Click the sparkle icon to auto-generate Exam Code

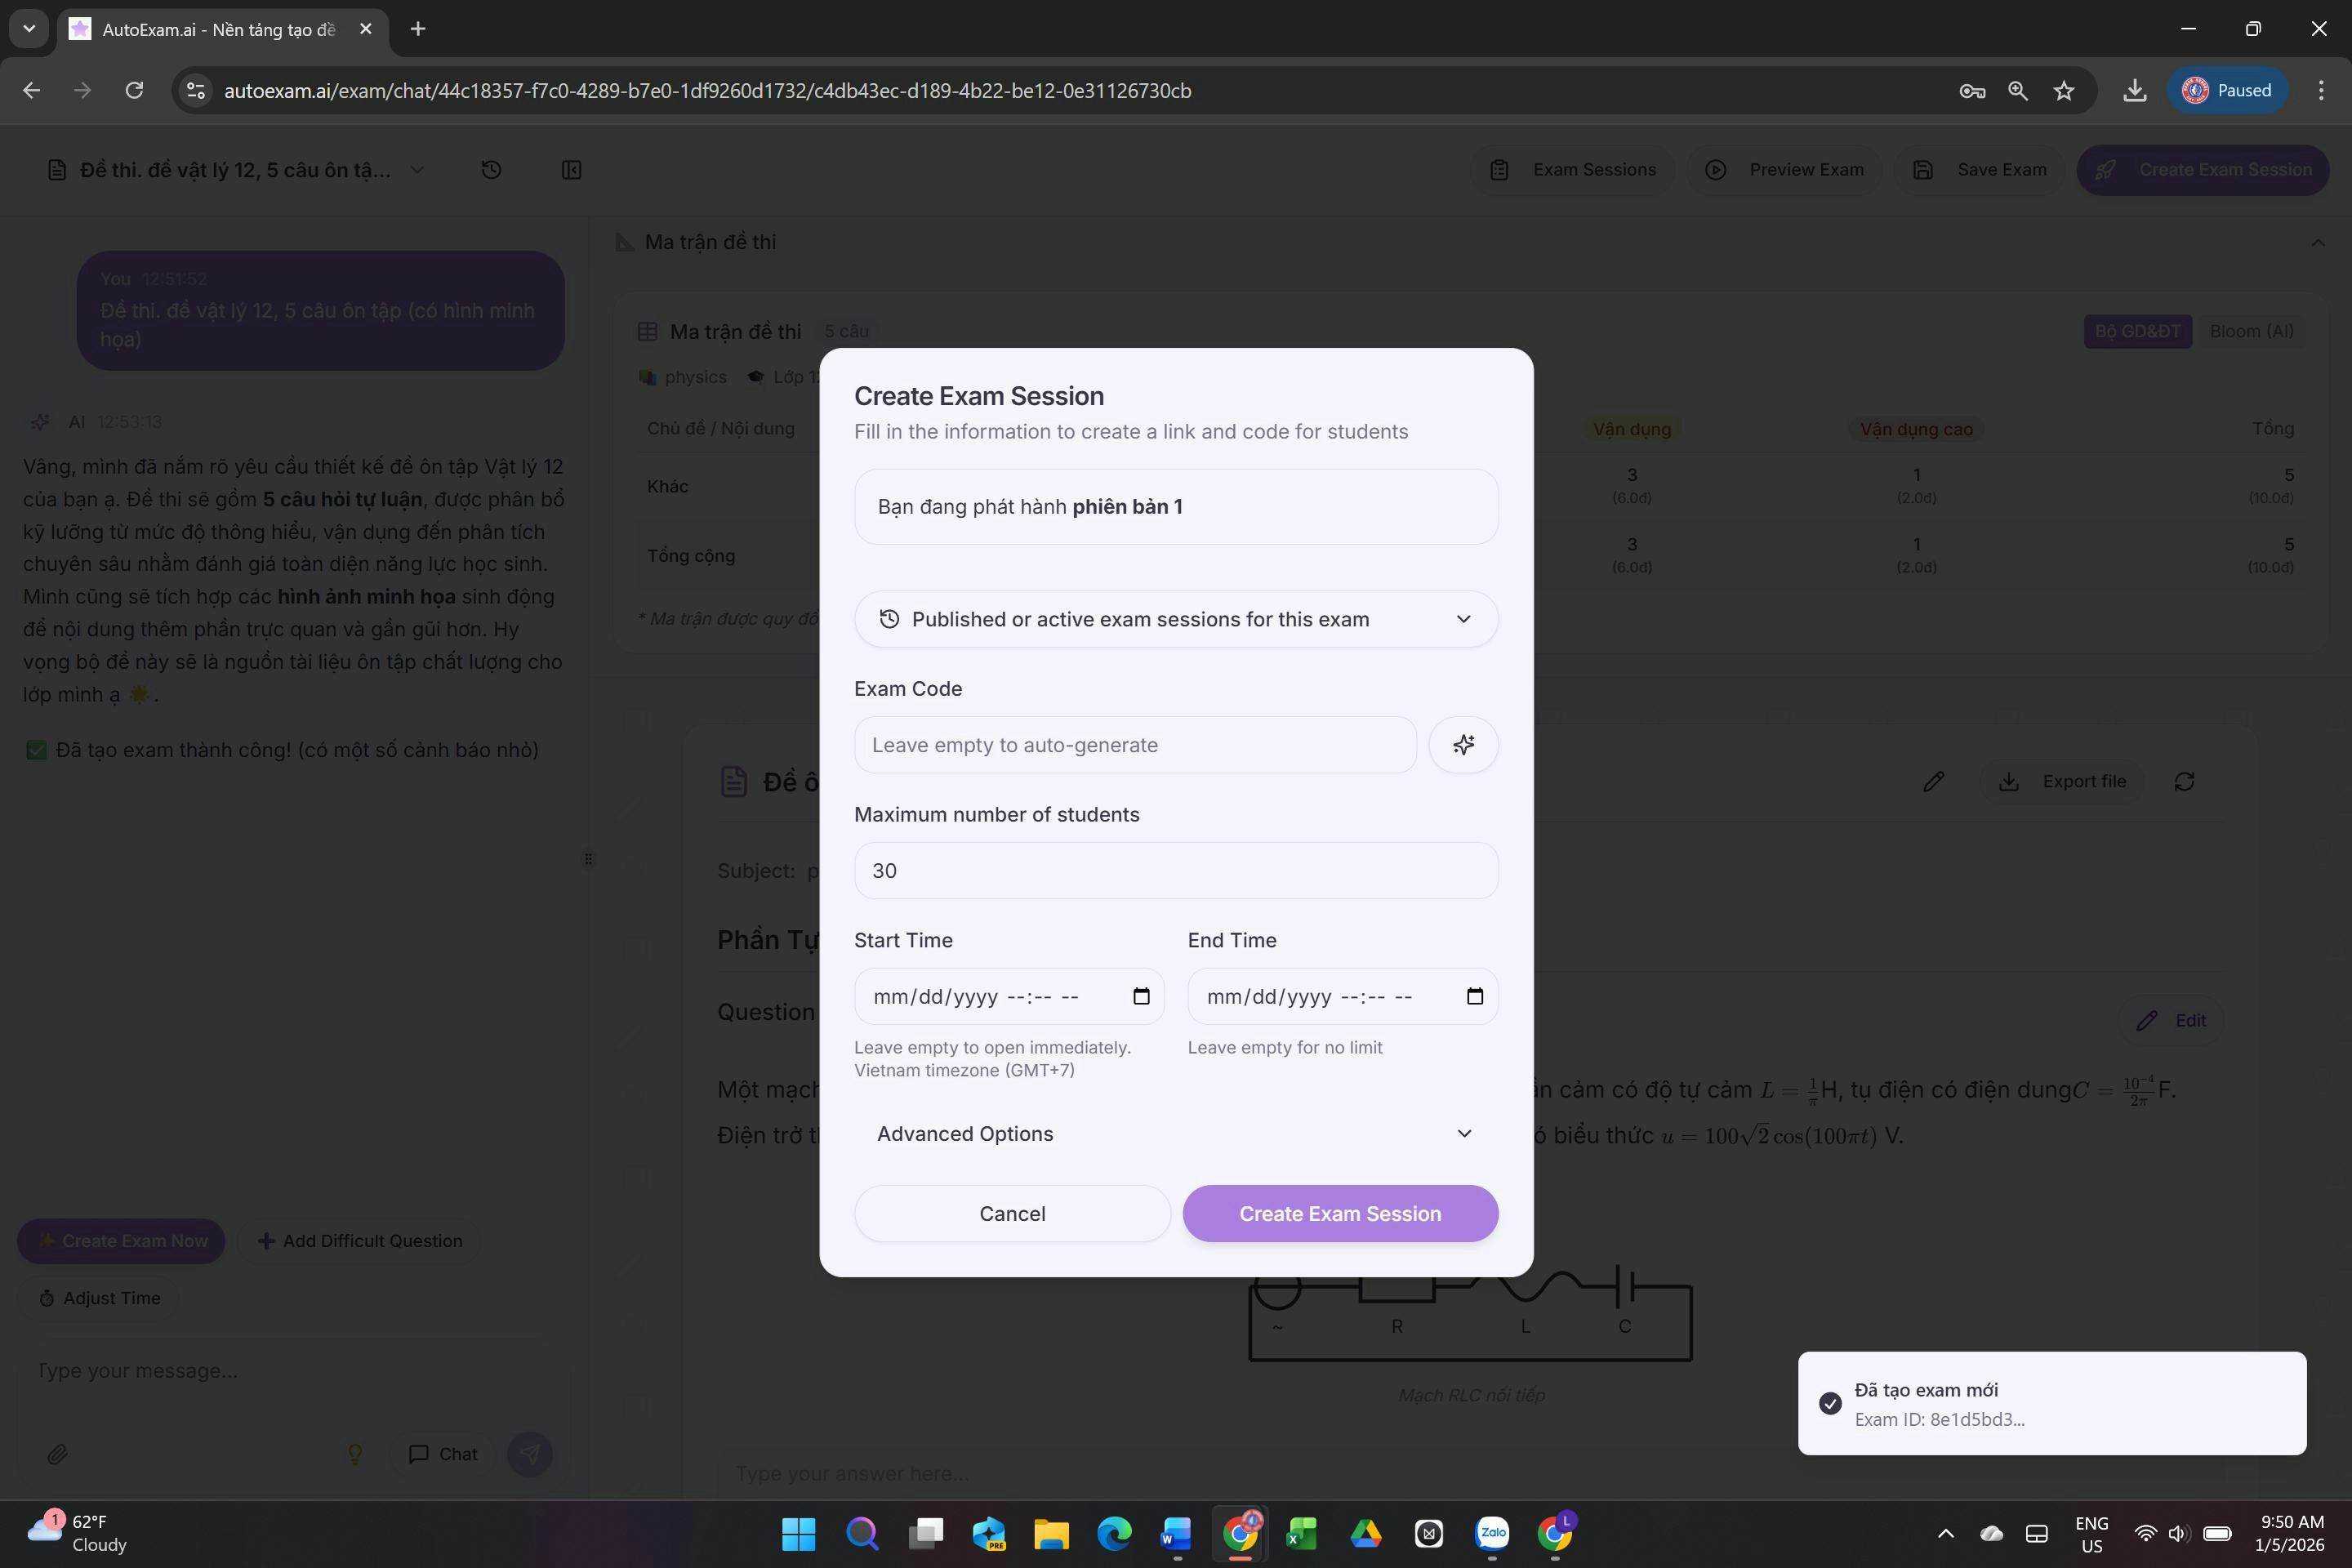1463,744
